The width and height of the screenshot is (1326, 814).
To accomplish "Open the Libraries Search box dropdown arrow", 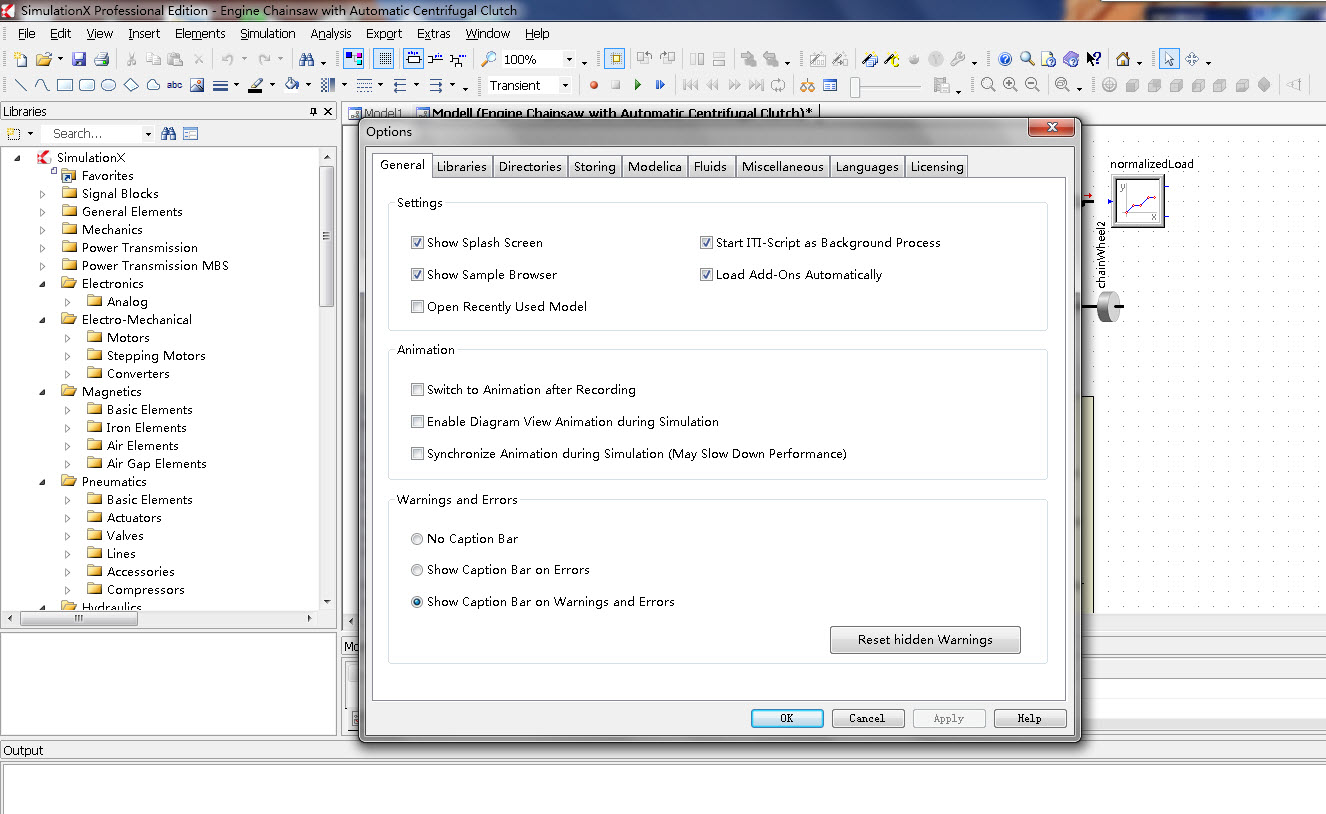I will click(x=148, y=134).
